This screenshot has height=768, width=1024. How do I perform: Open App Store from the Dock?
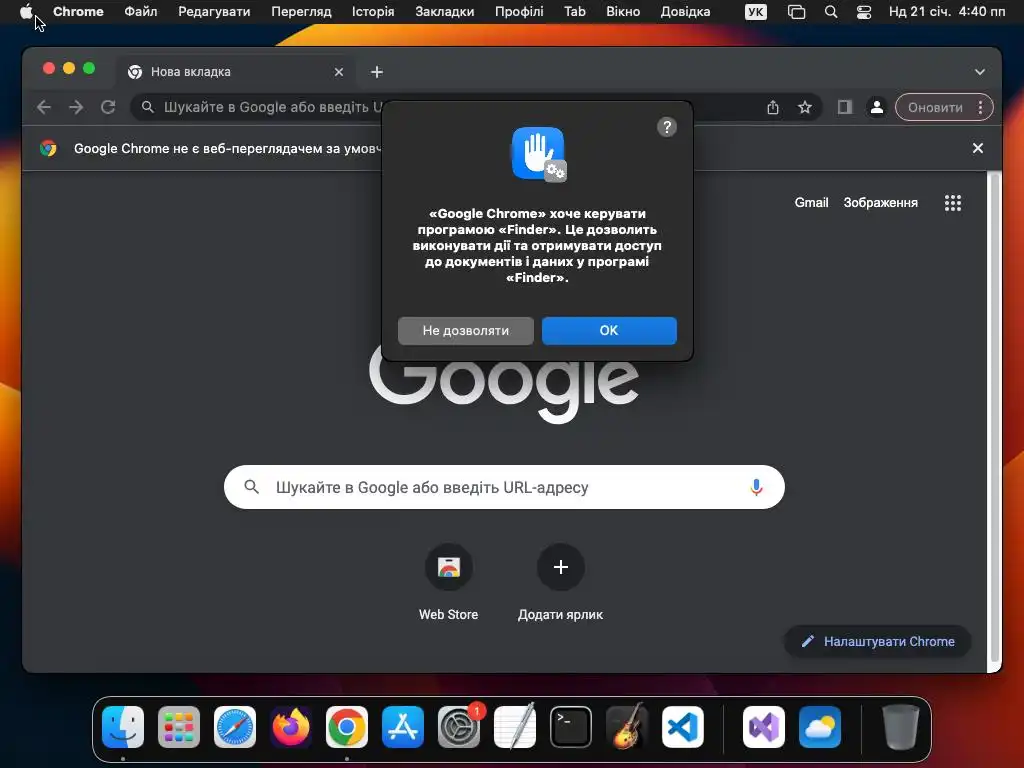click(403, 727)
